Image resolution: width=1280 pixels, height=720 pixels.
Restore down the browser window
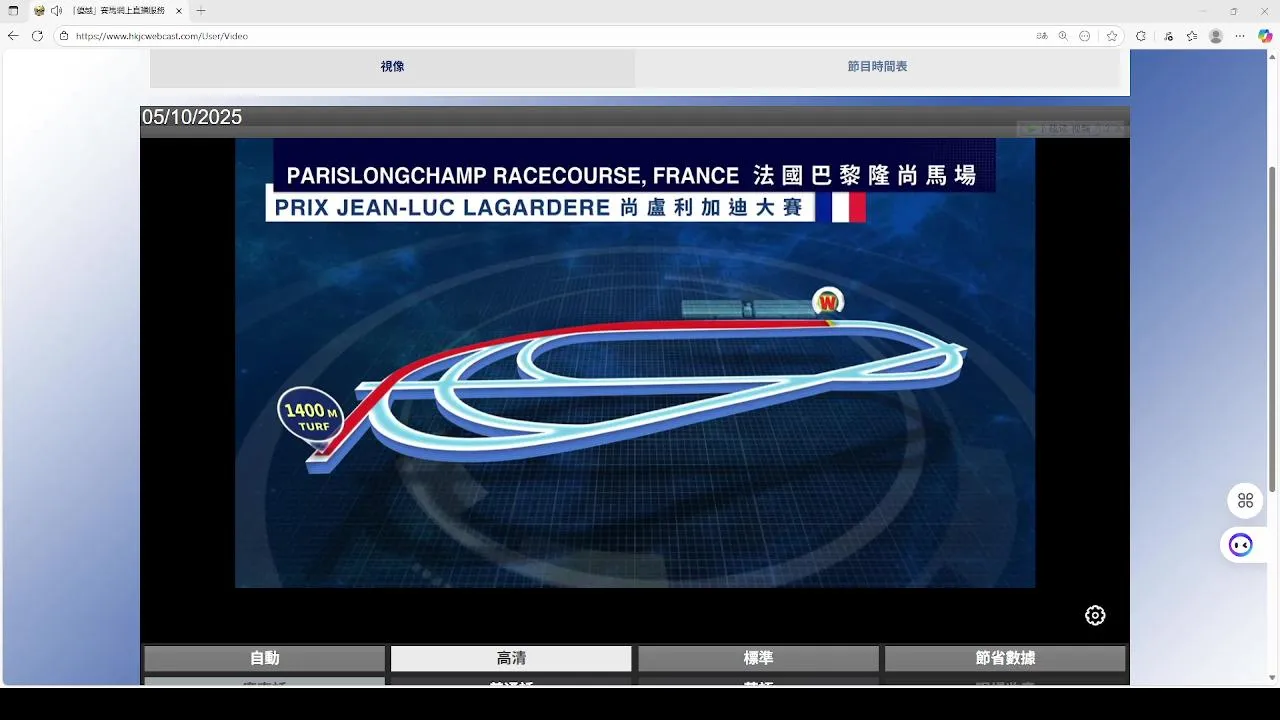coord(1233,11)
